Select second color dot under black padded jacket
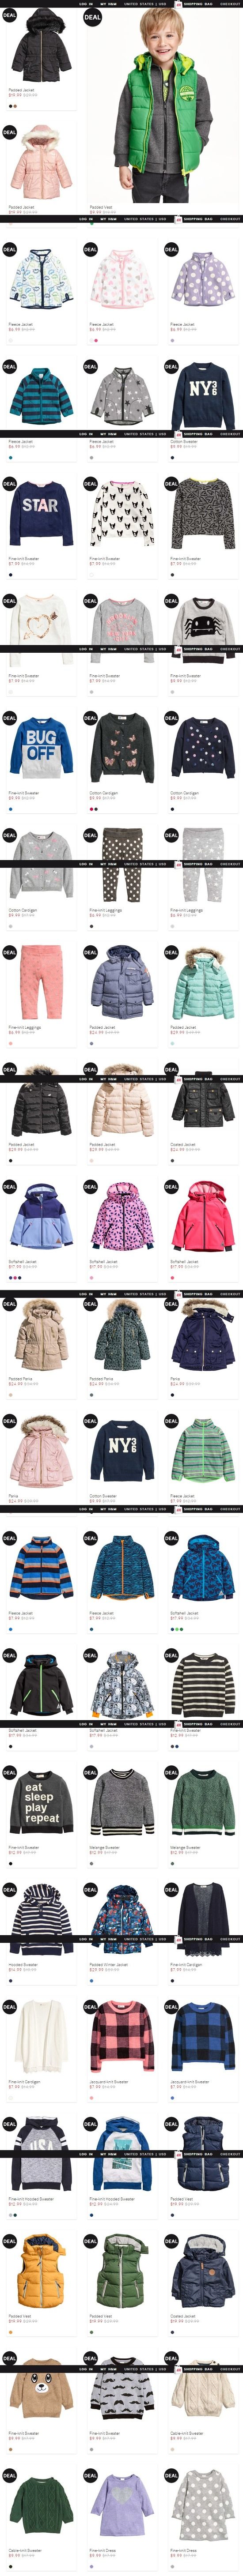Screen dimensions: 243x2576 click(x=15, y=105)
